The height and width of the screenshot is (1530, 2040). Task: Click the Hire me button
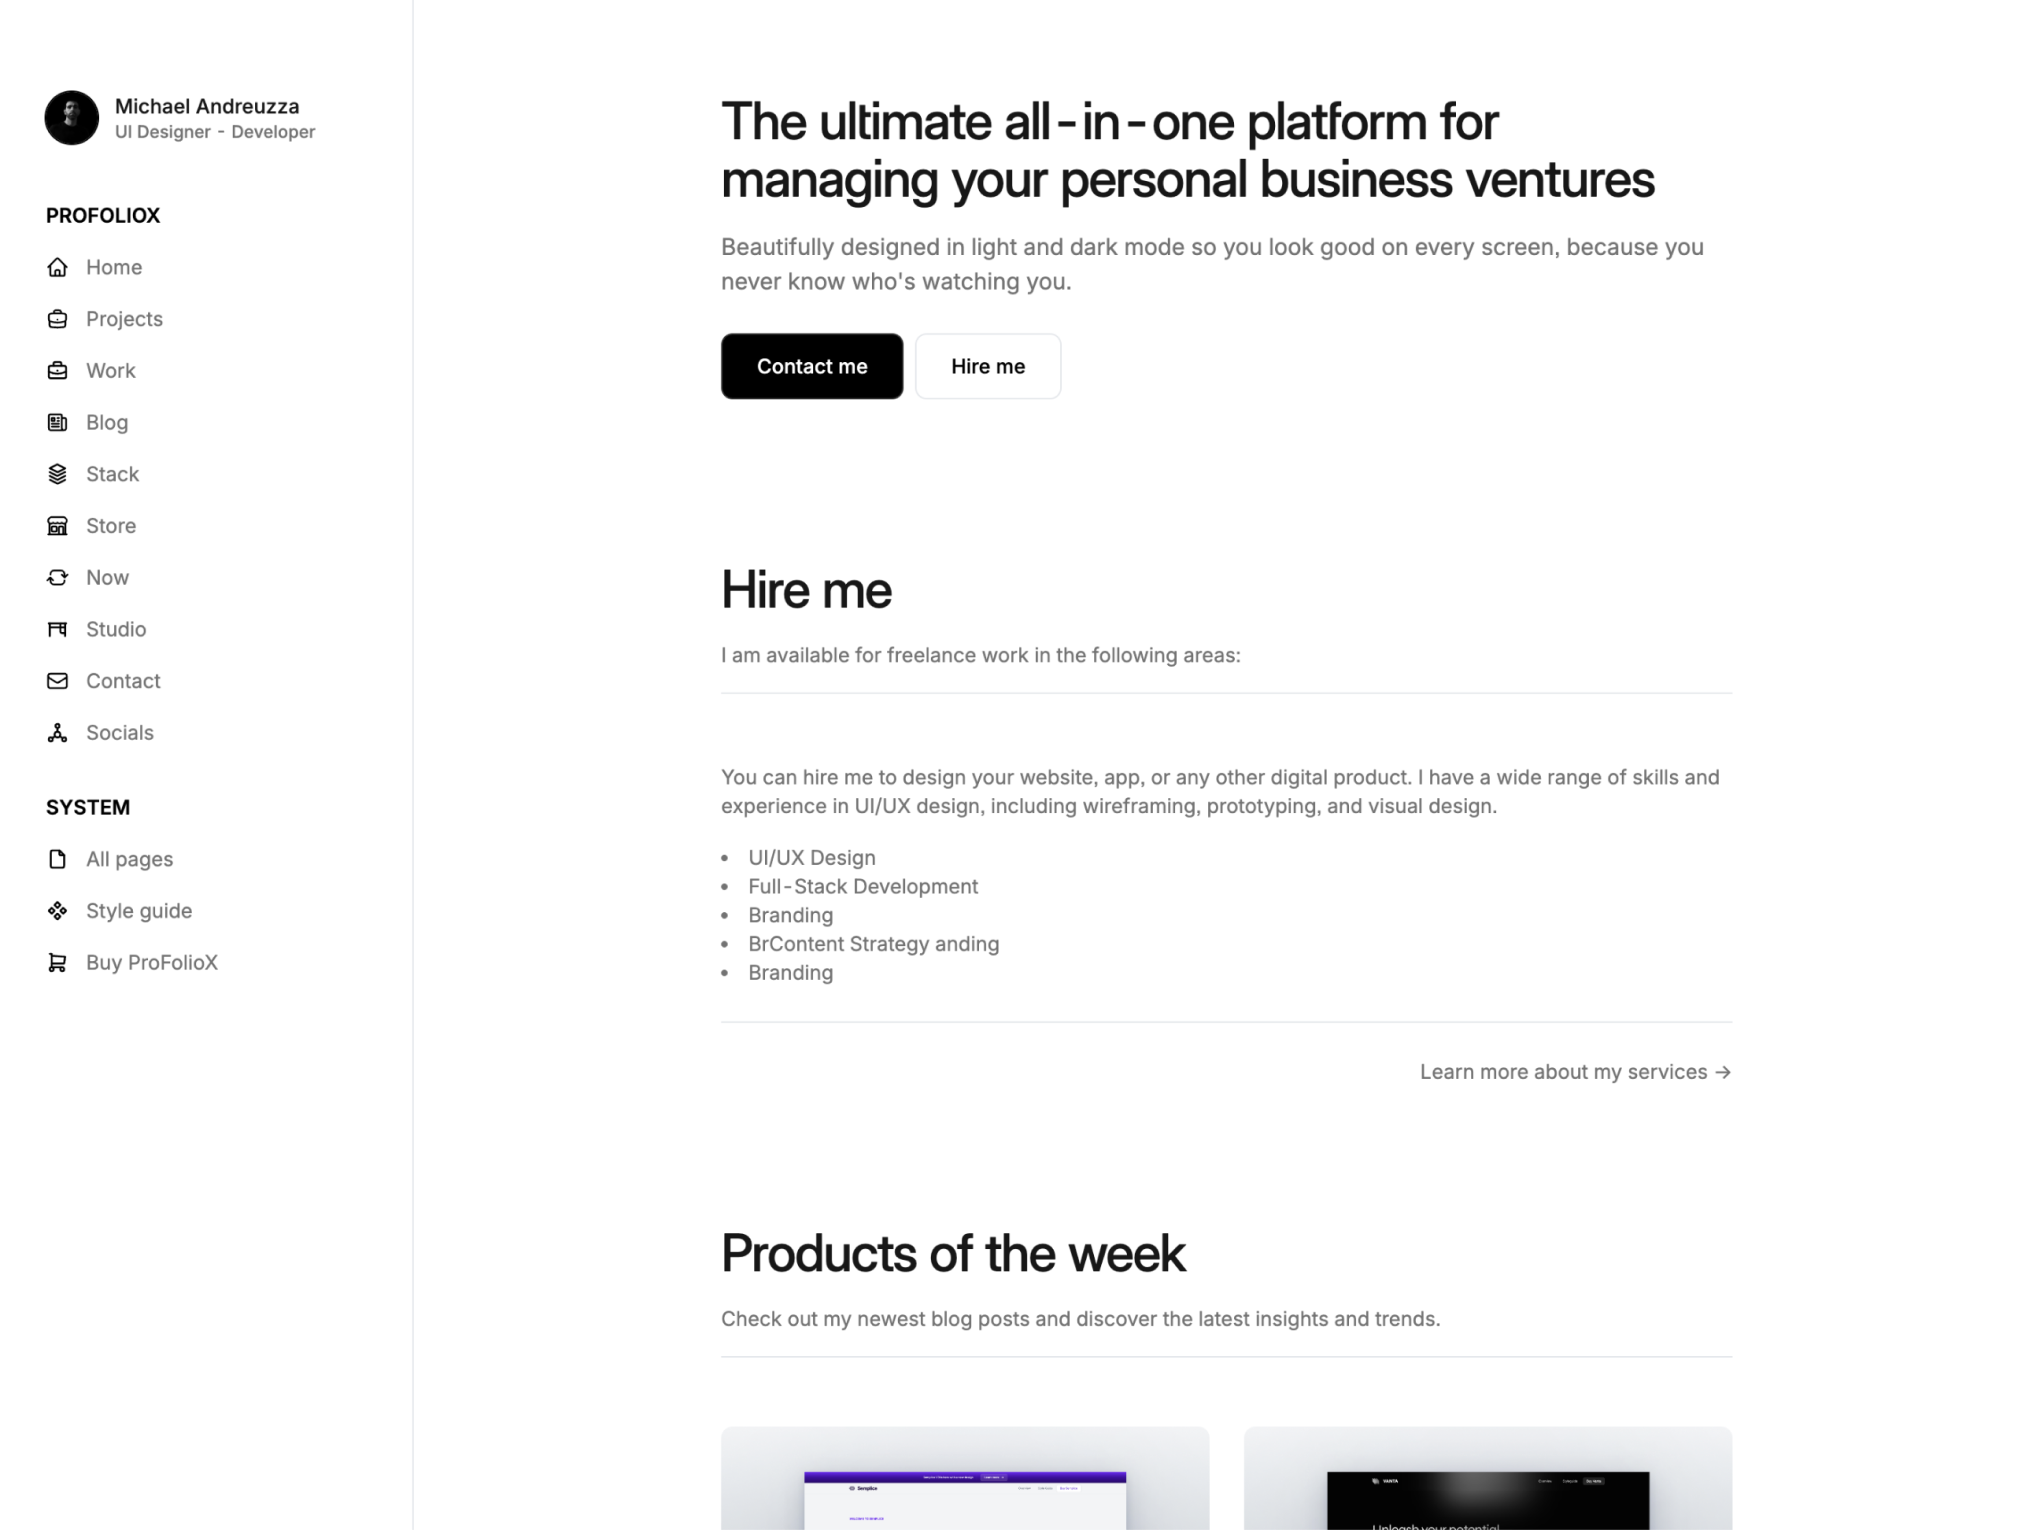pos(986,365)
